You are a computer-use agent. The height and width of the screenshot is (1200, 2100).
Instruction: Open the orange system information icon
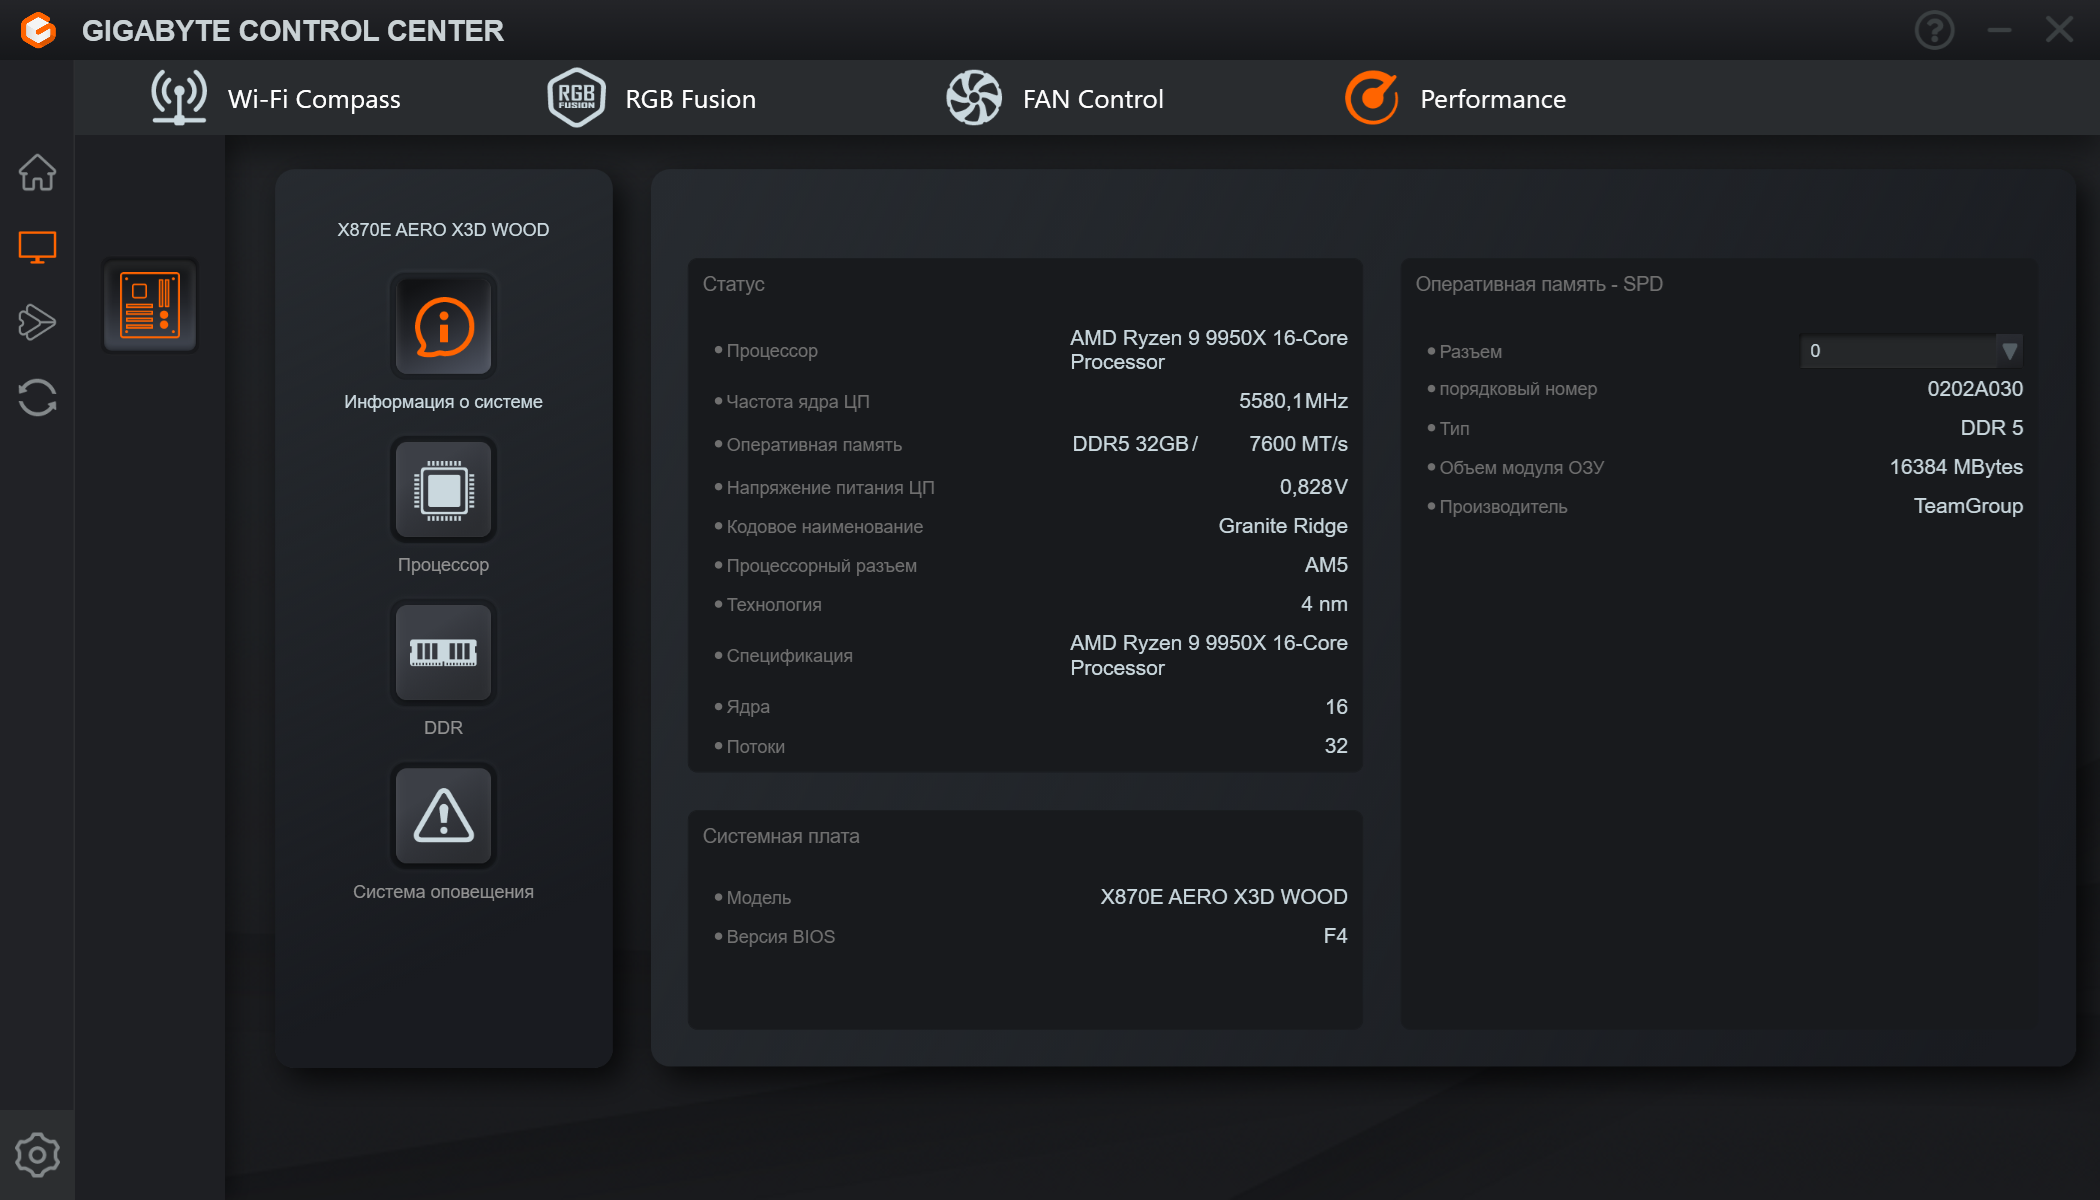click(x=443, y=326)
